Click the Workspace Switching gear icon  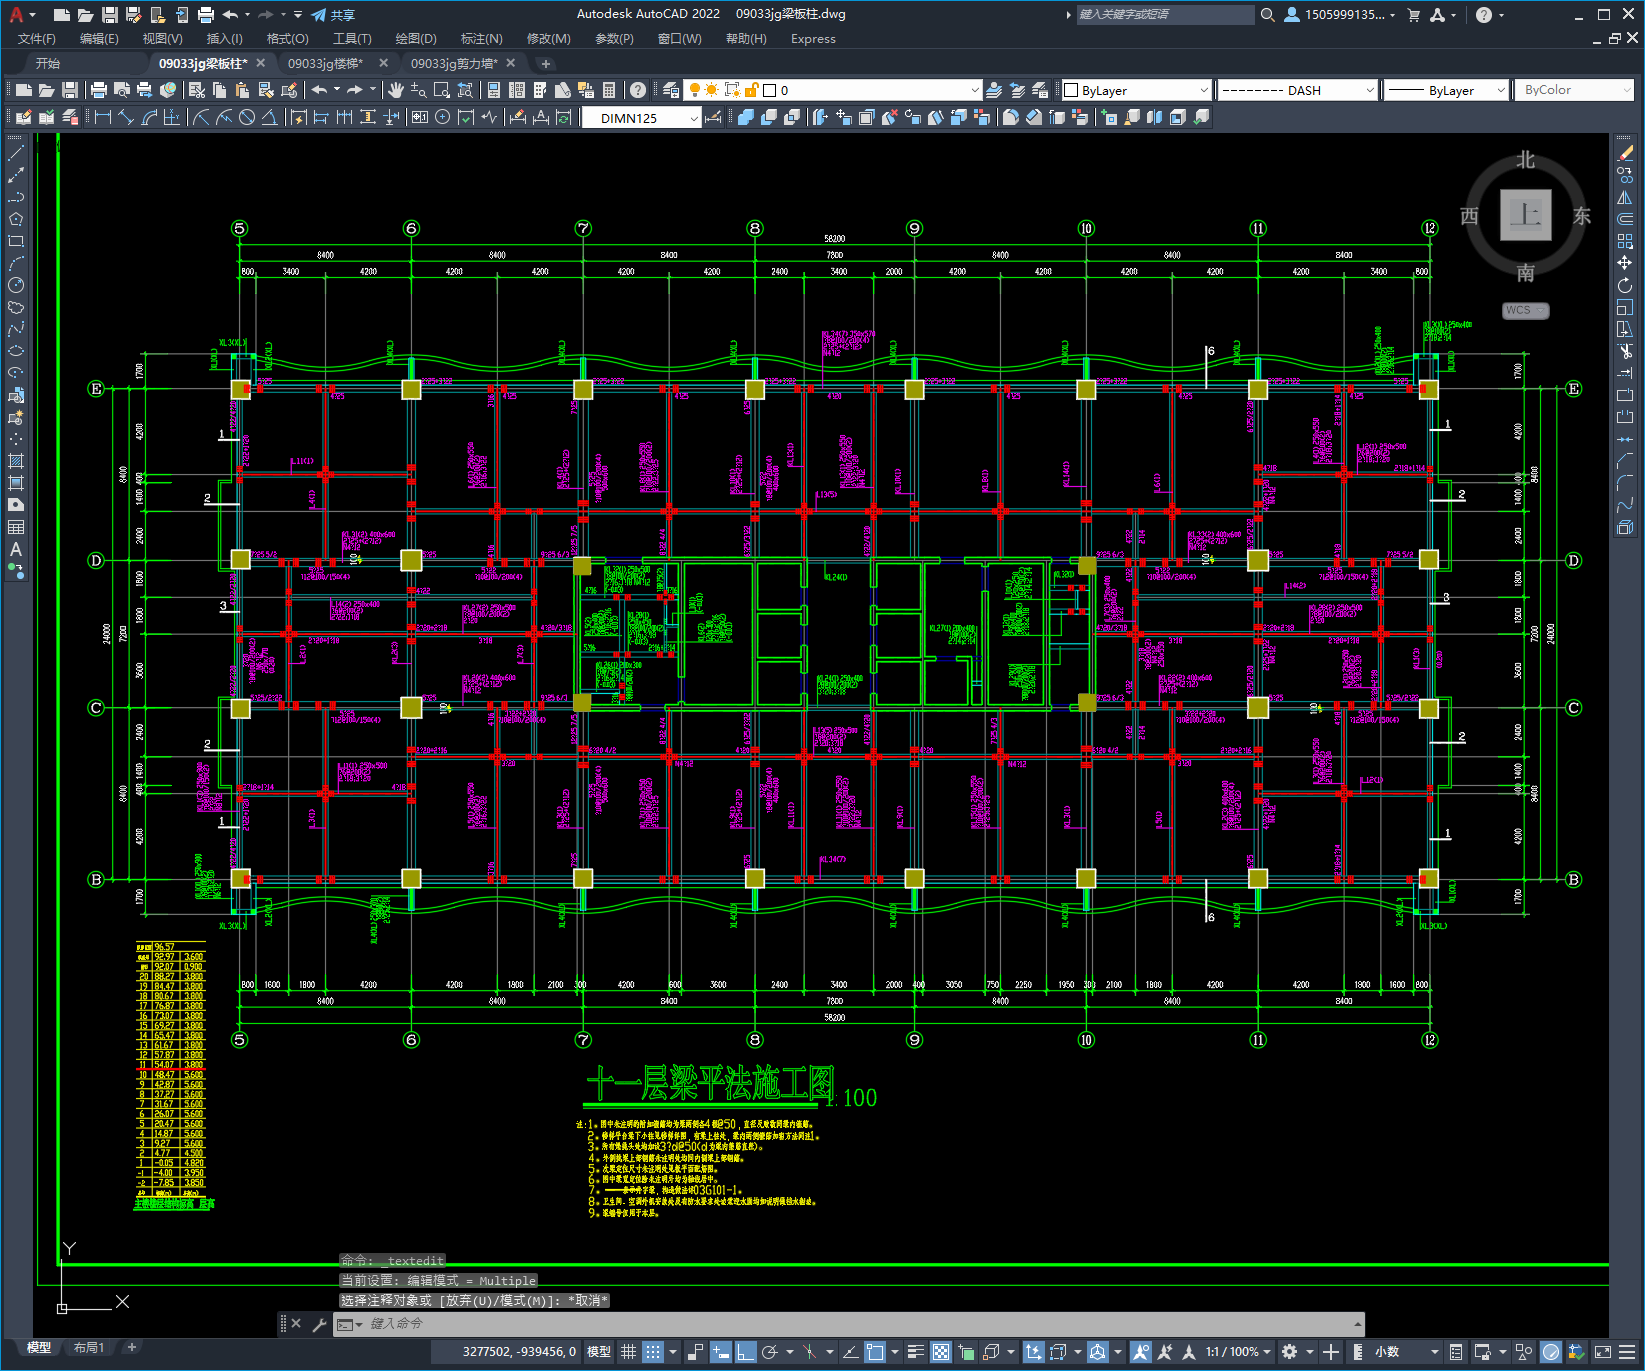(x=1290, y=1352)
